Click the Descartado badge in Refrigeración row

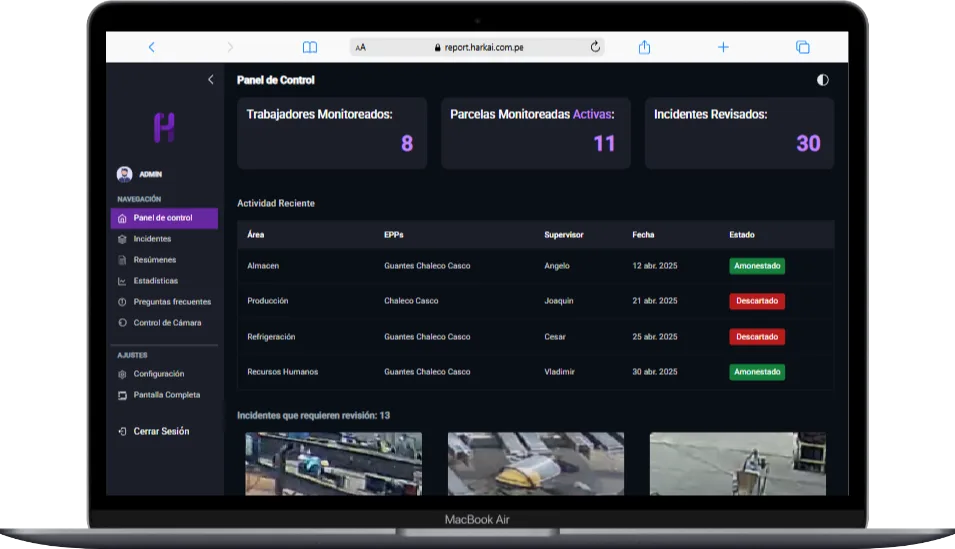pyautogui.click(x=757, y=337)
